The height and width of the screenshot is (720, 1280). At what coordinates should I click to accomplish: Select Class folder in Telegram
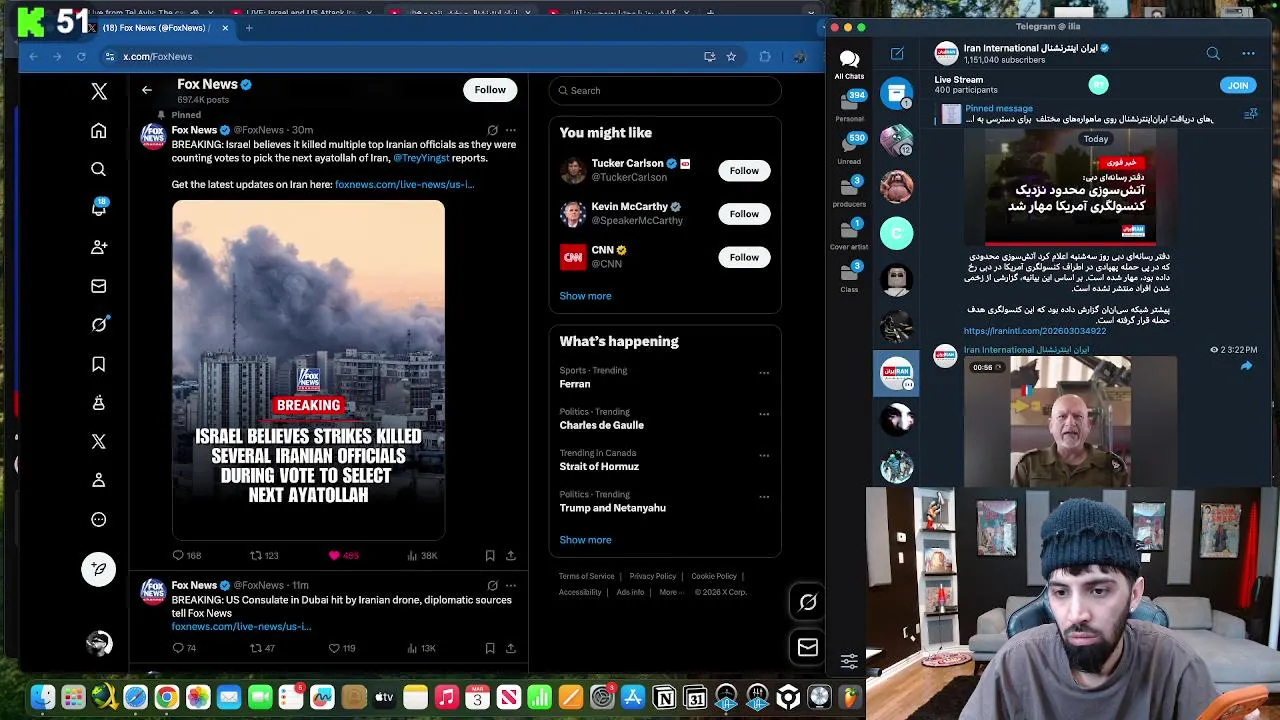pos(849,277)
